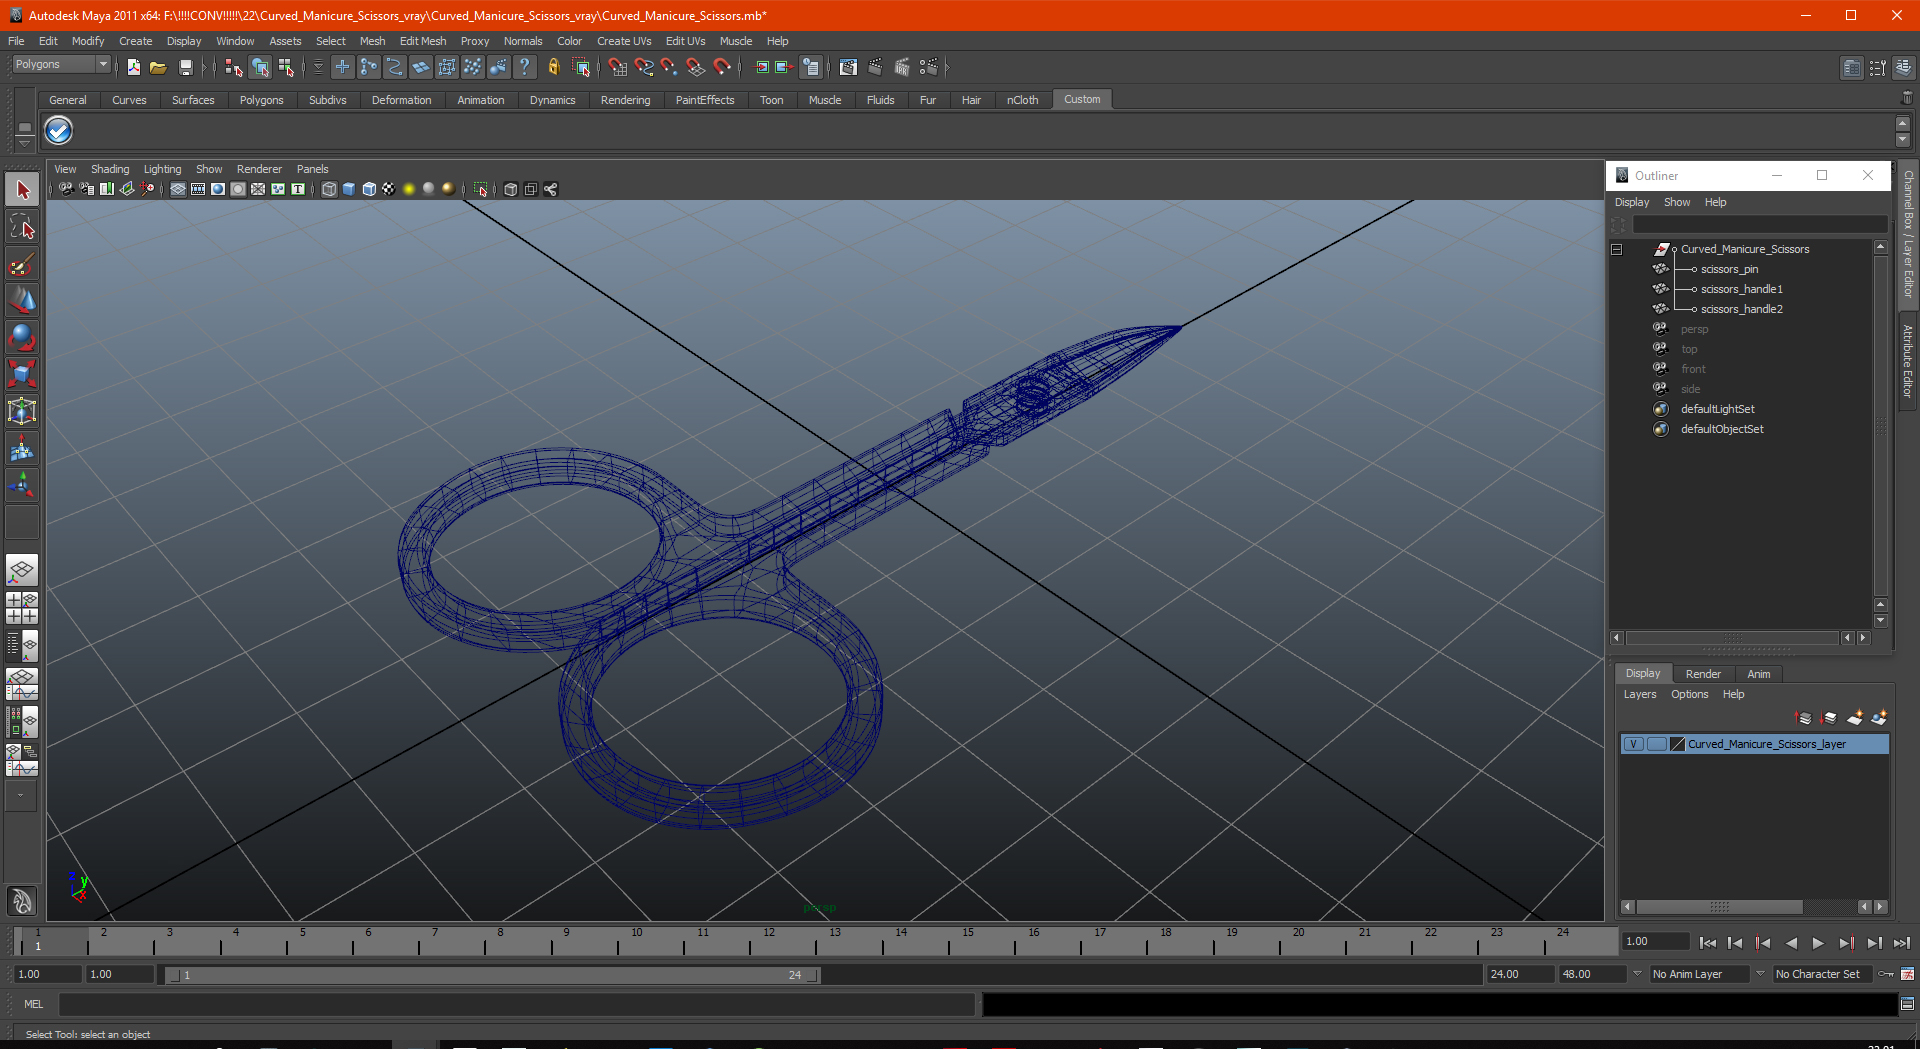Switch to the Polygons shelf tab
This screenshot has height=1049, width=1920.
click(x=261, y=100)
